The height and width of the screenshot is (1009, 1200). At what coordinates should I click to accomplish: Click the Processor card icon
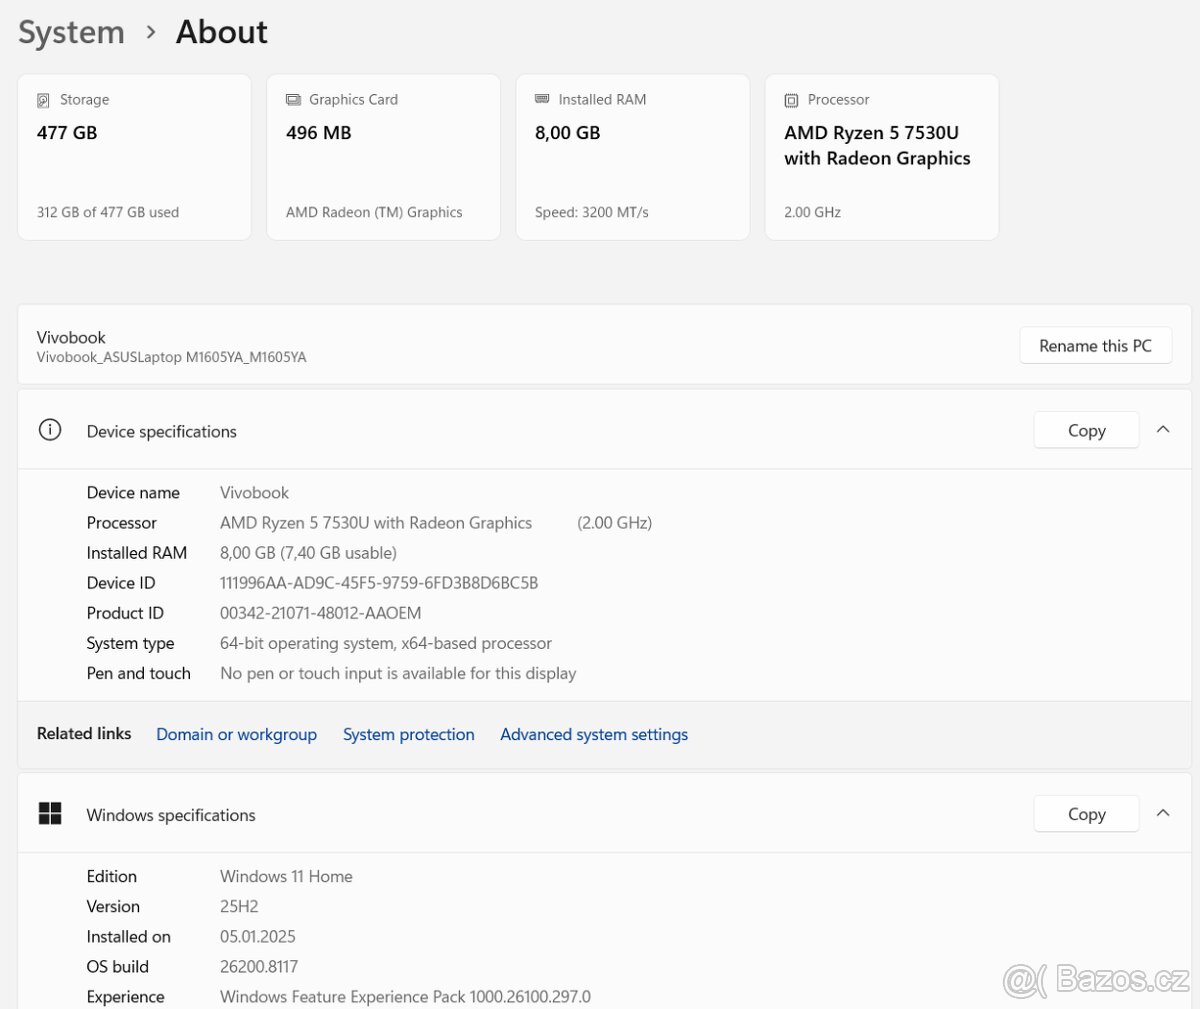coord(791,100)
